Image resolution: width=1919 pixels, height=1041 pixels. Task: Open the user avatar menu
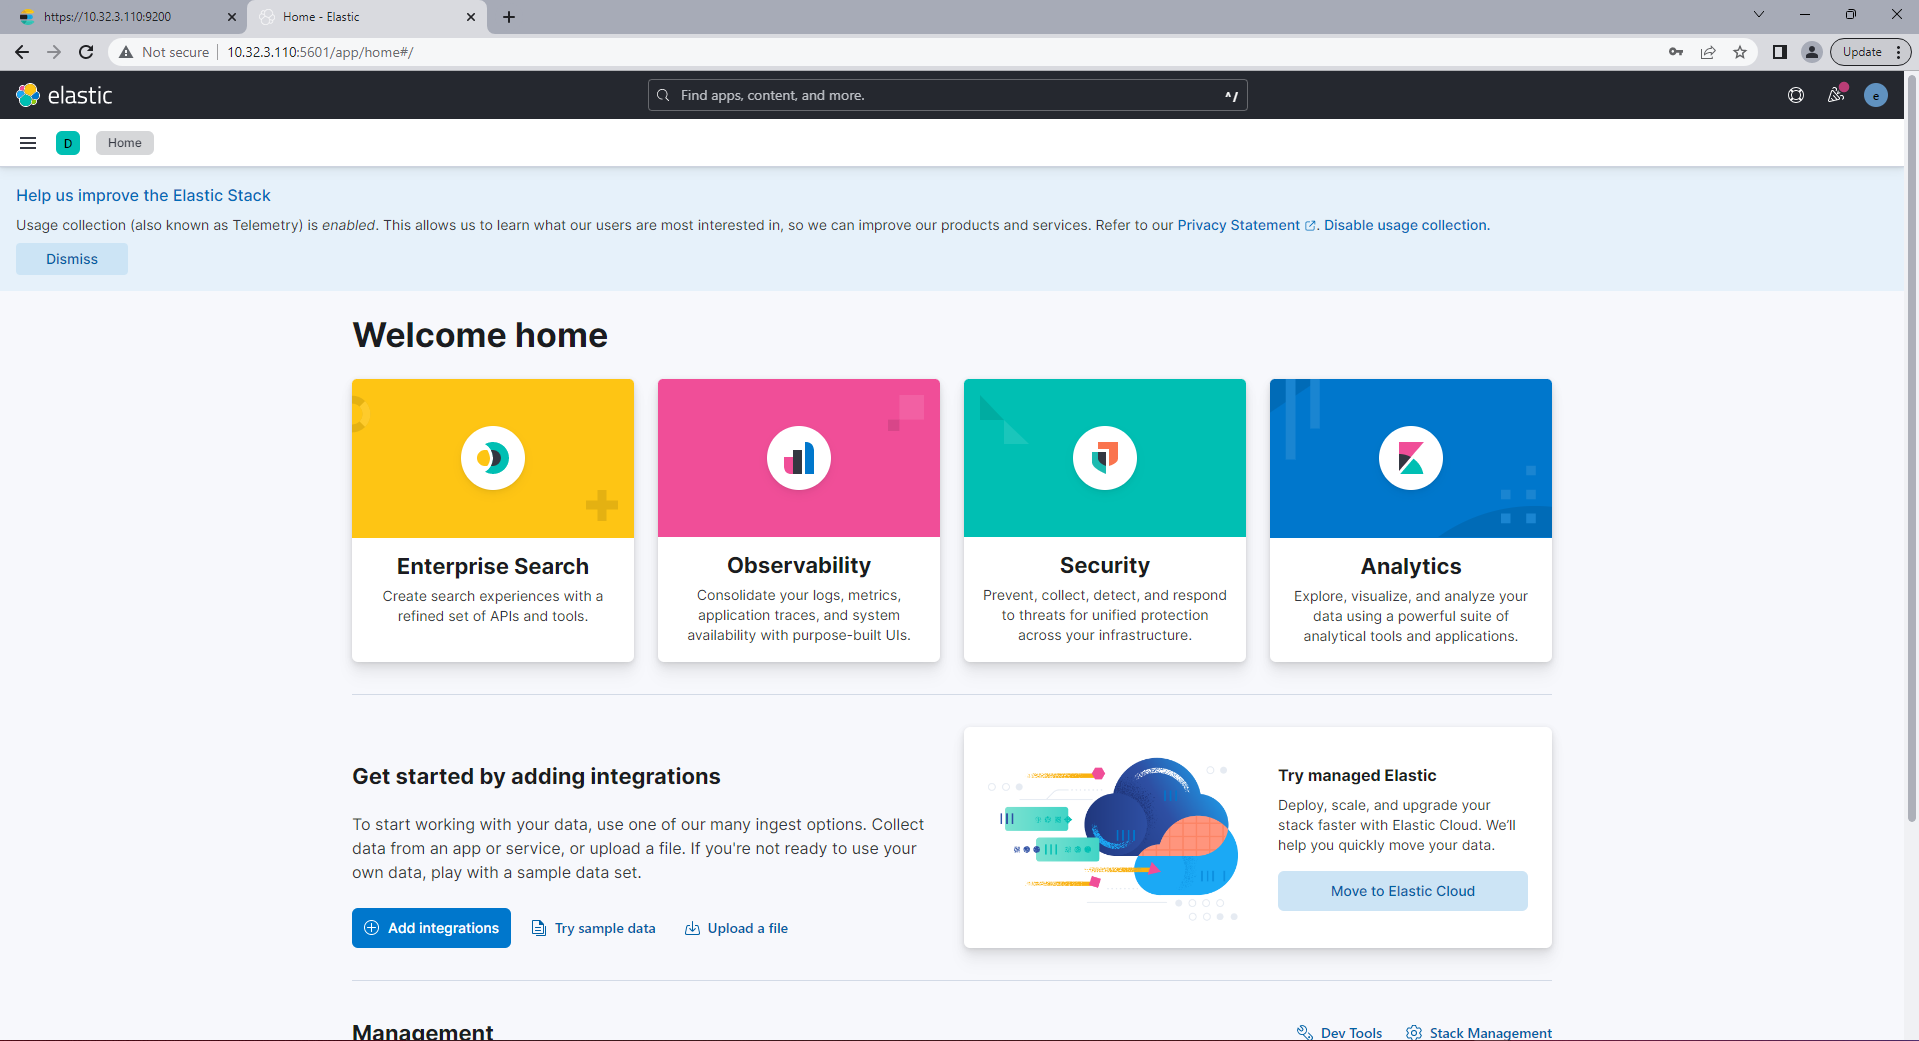(x=1876, y=95)
